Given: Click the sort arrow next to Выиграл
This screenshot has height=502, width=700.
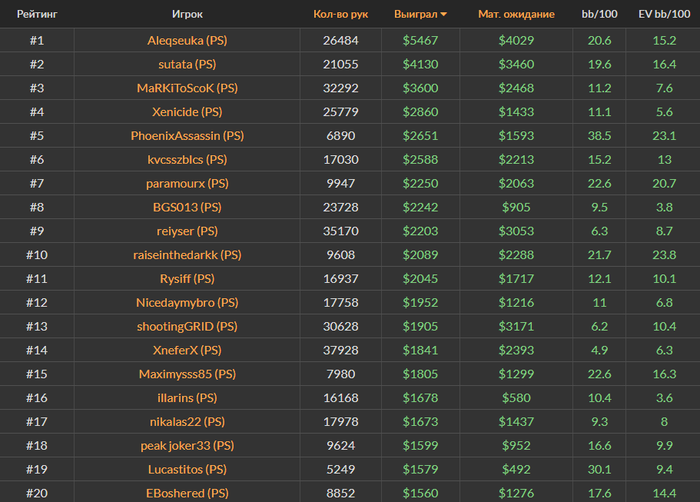Looking at the screenshot, I should click(443, 15).
